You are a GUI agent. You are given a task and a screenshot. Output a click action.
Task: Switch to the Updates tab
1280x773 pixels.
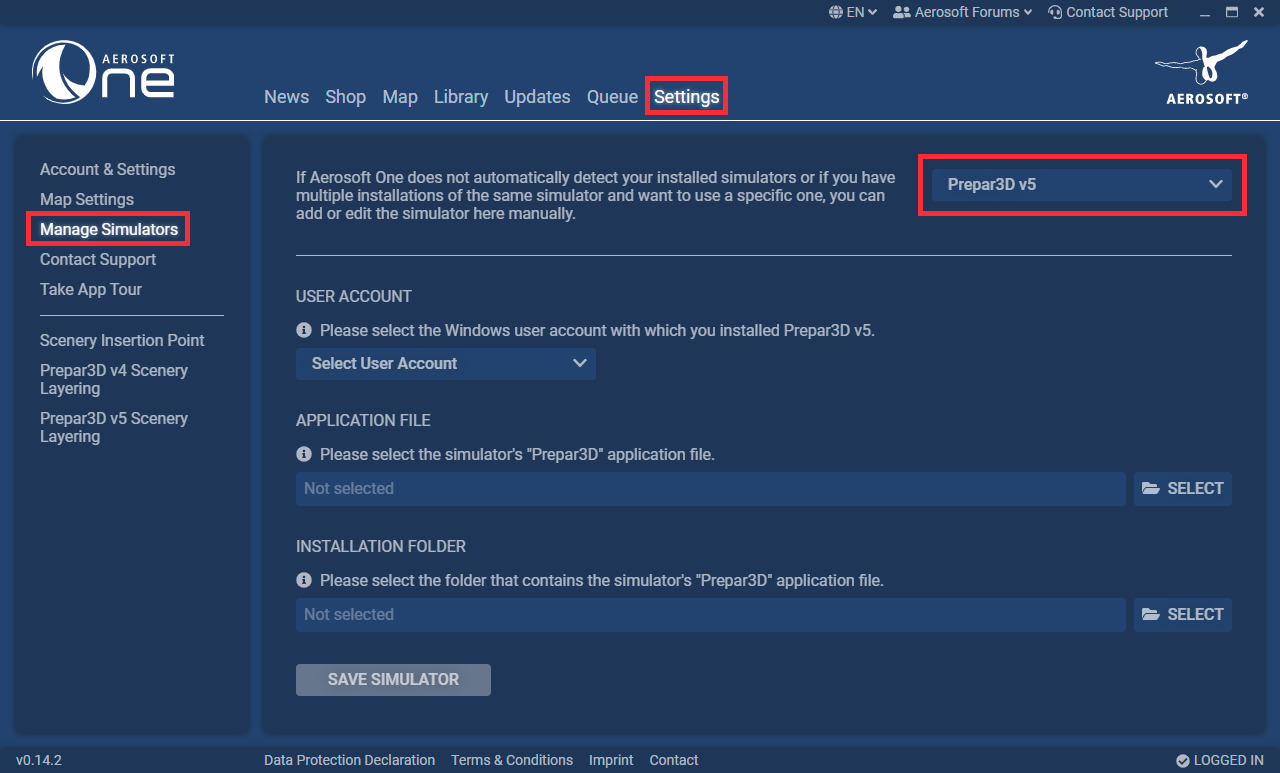537,97
